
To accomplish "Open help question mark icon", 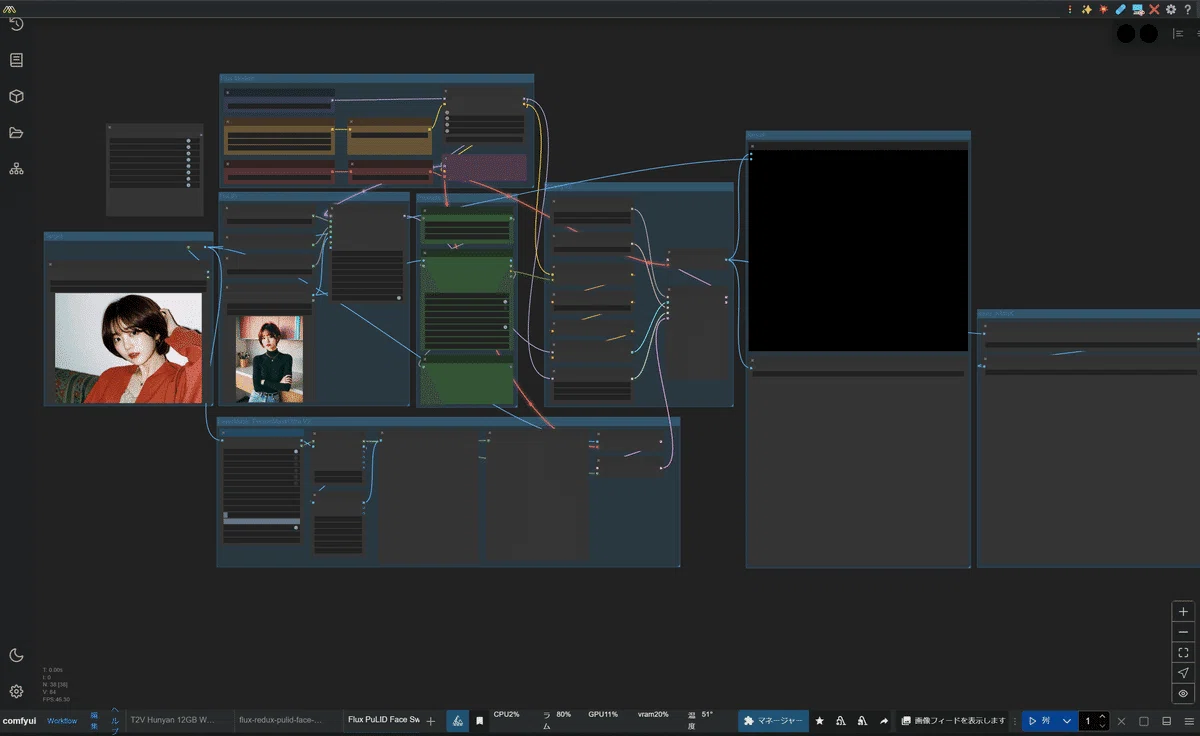I will coord(1187,9).
